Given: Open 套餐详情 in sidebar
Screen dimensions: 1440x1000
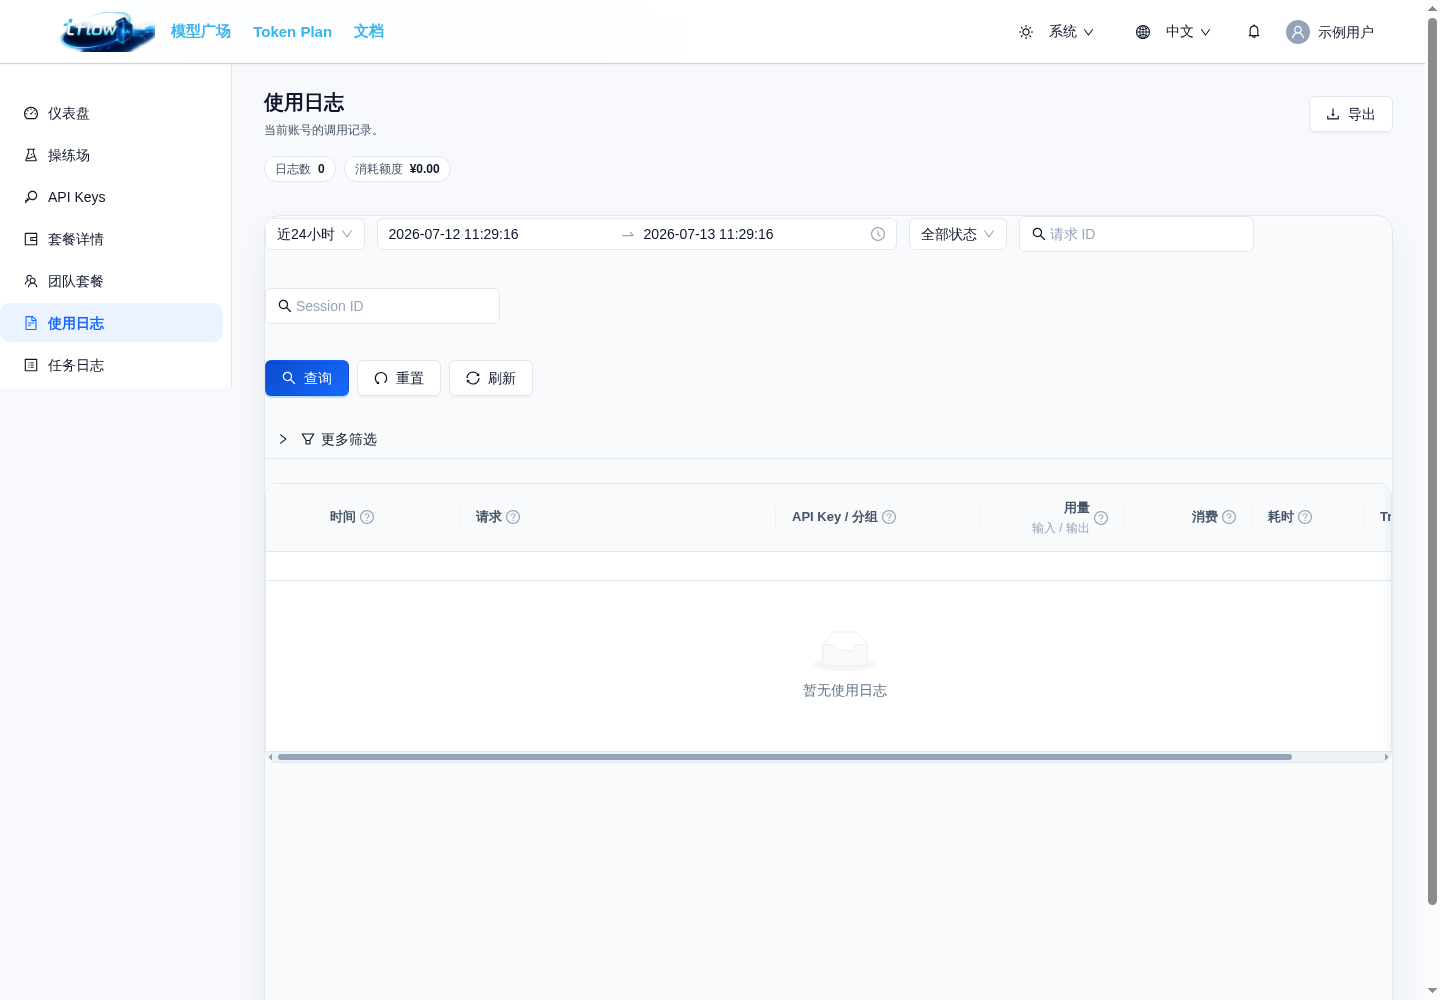Looking at the screenshot, I should click(111, 239).
